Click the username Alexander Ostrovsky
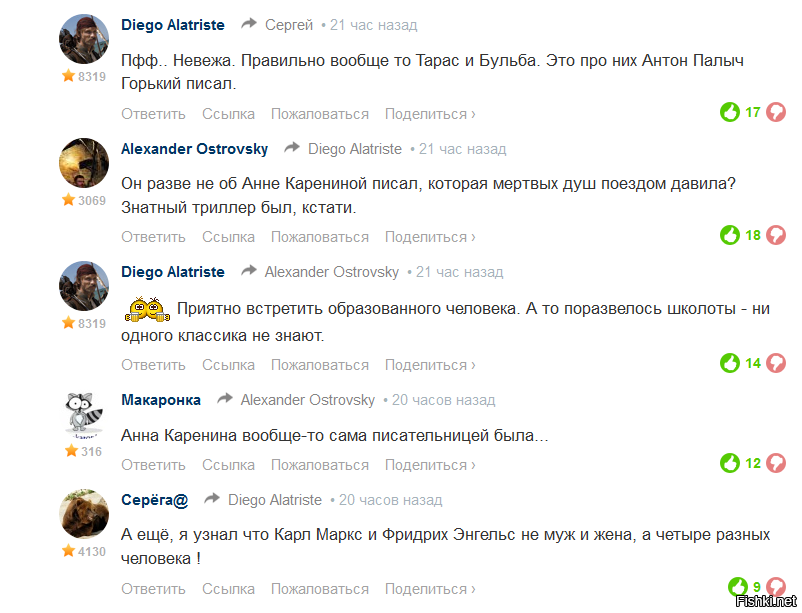 click(194, 148)
